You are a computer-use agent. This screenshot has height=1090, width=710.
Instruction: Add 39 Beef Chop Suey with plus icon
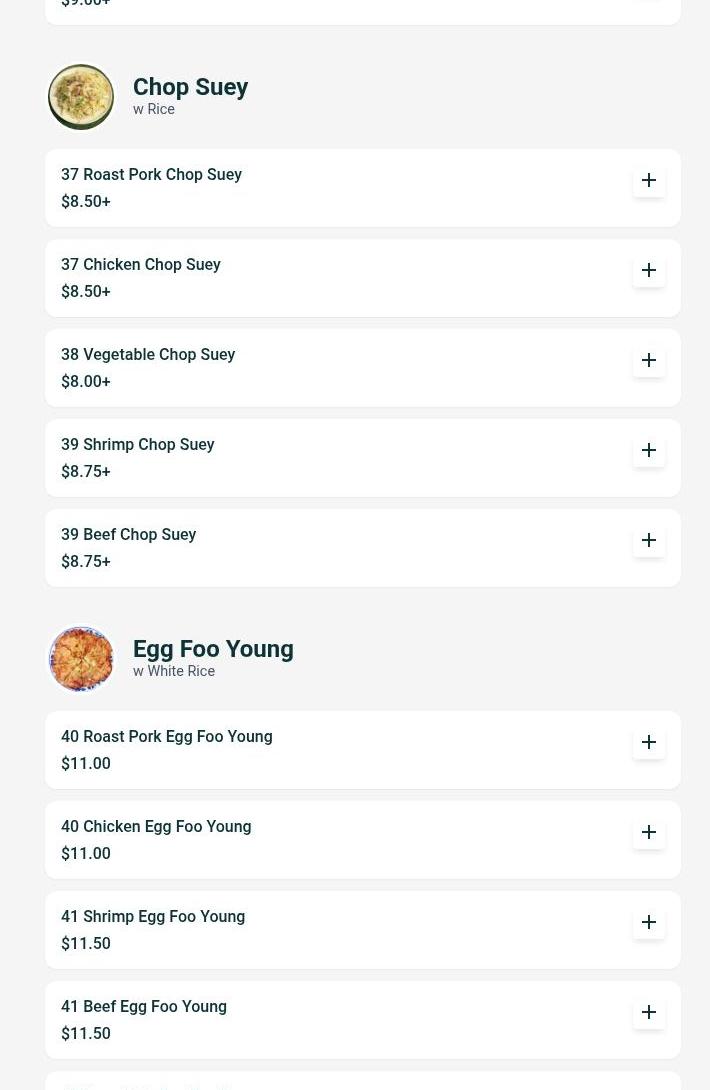(x=648, y=540)
